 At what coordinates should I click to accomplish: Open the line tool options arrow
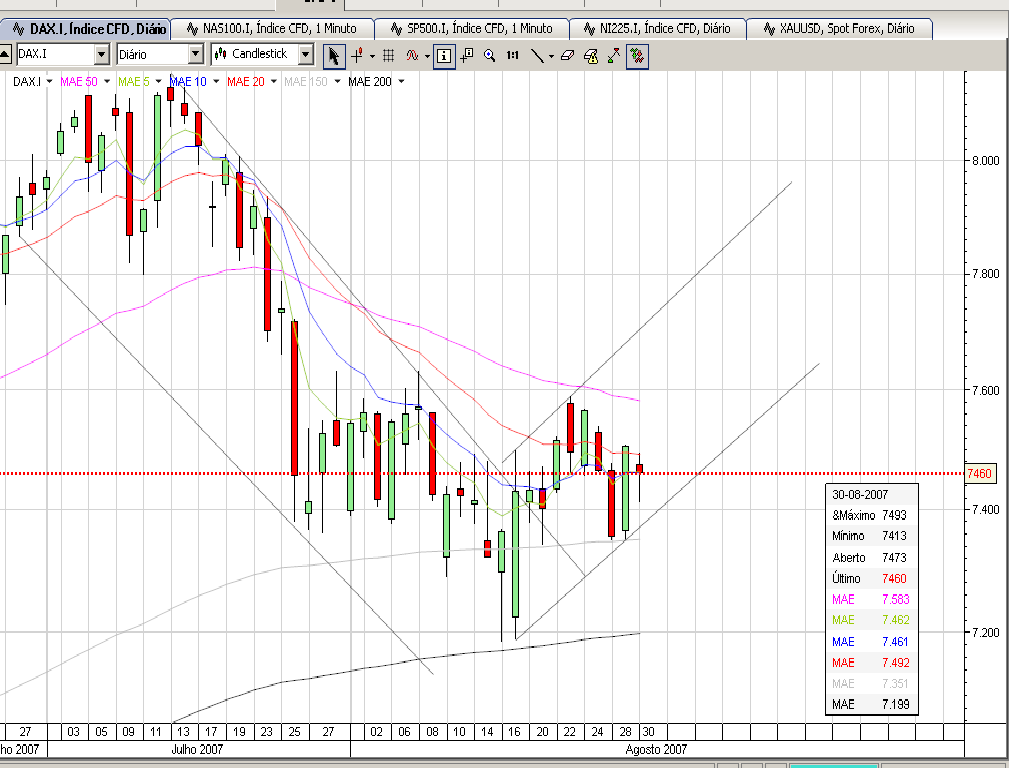click(552, 56)
